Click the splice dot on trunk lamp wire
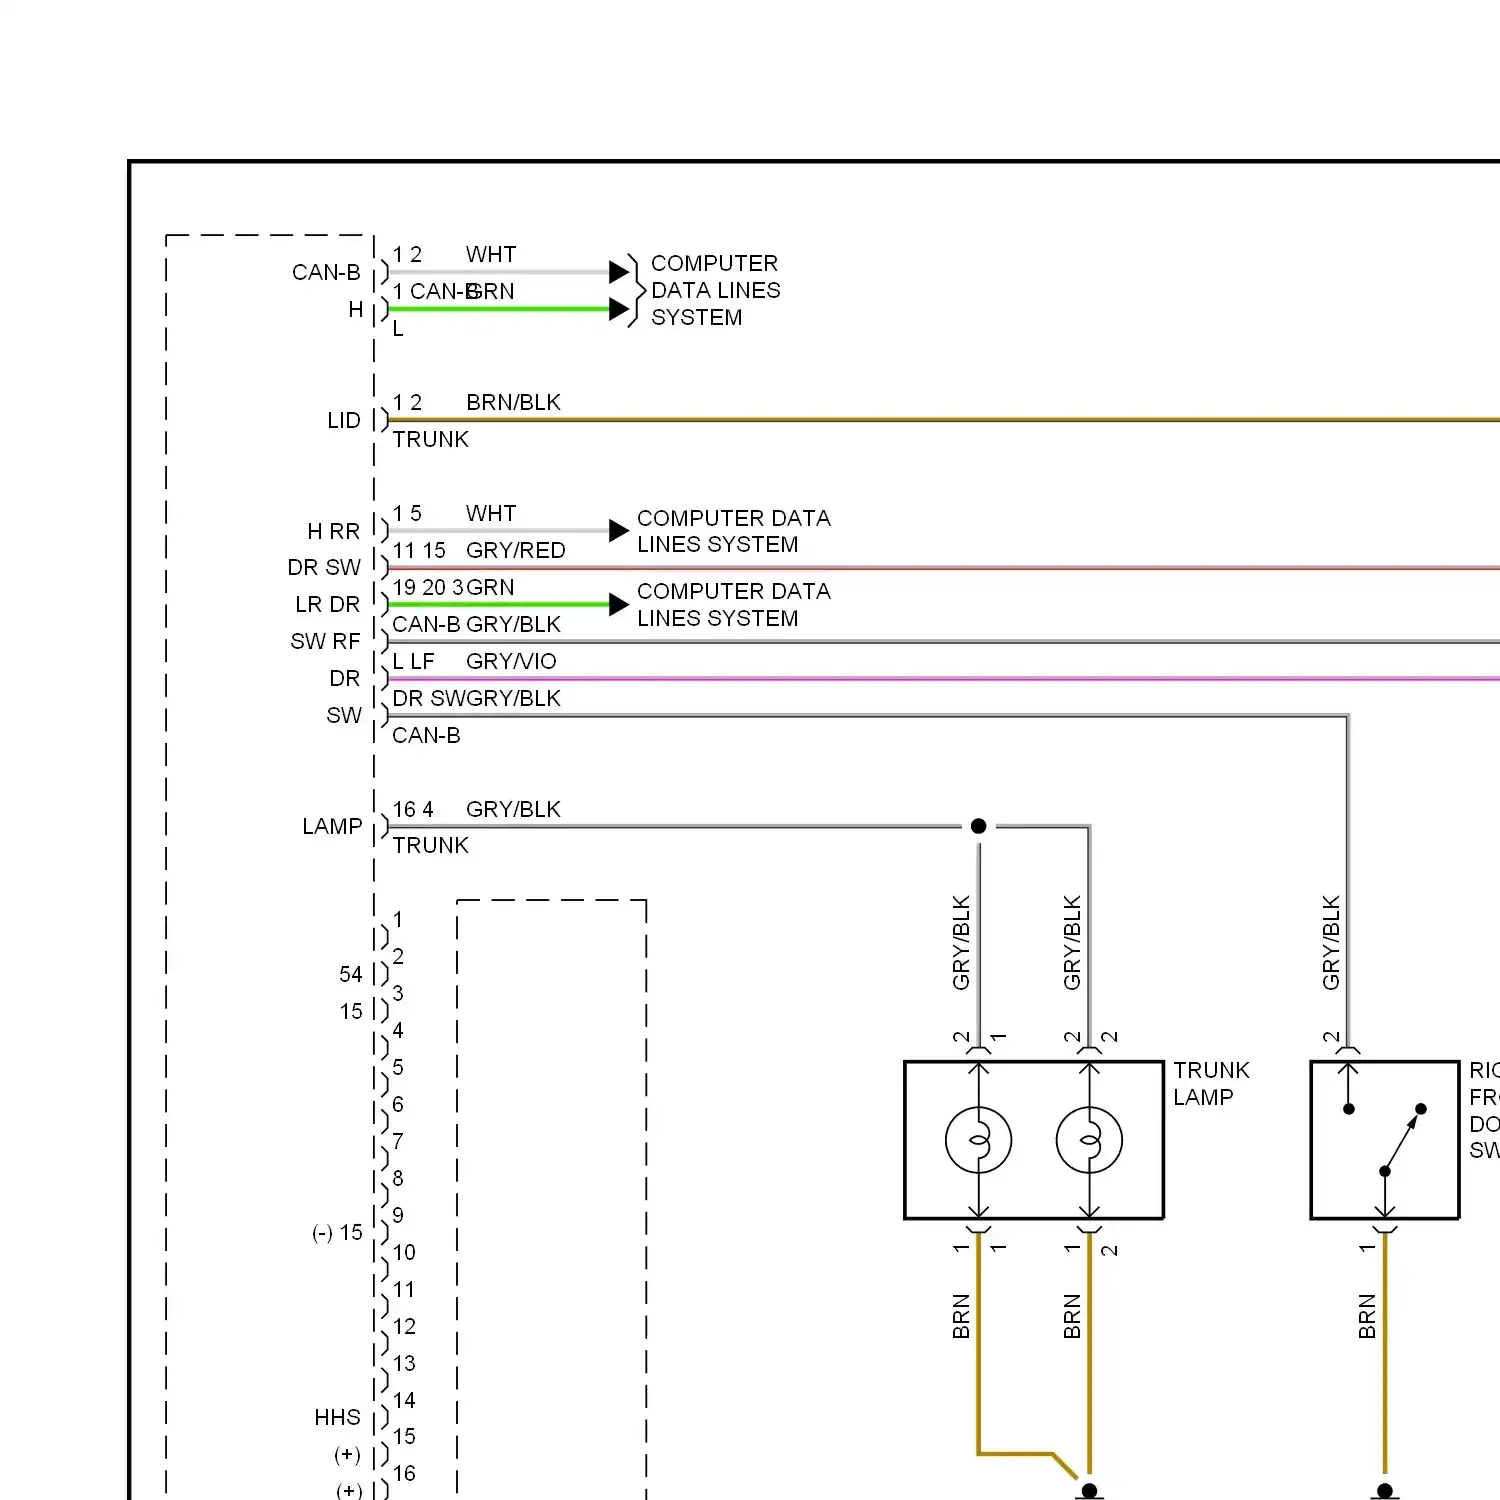 (979, 826)
